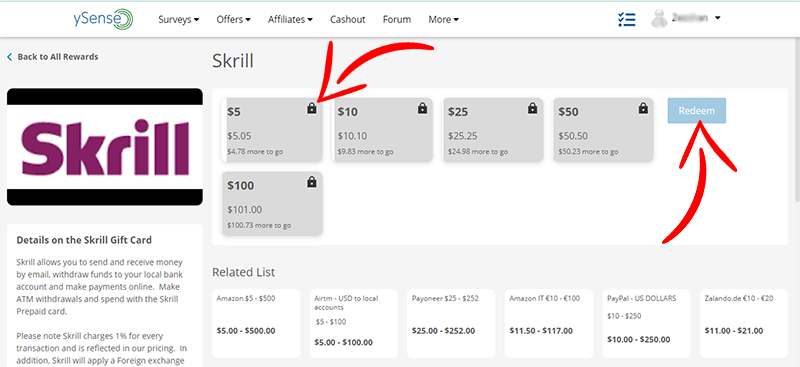800x367 pixels.
Task: Open the checklist icon in the header
Action: pyautogui.click(x=627, y=19)
